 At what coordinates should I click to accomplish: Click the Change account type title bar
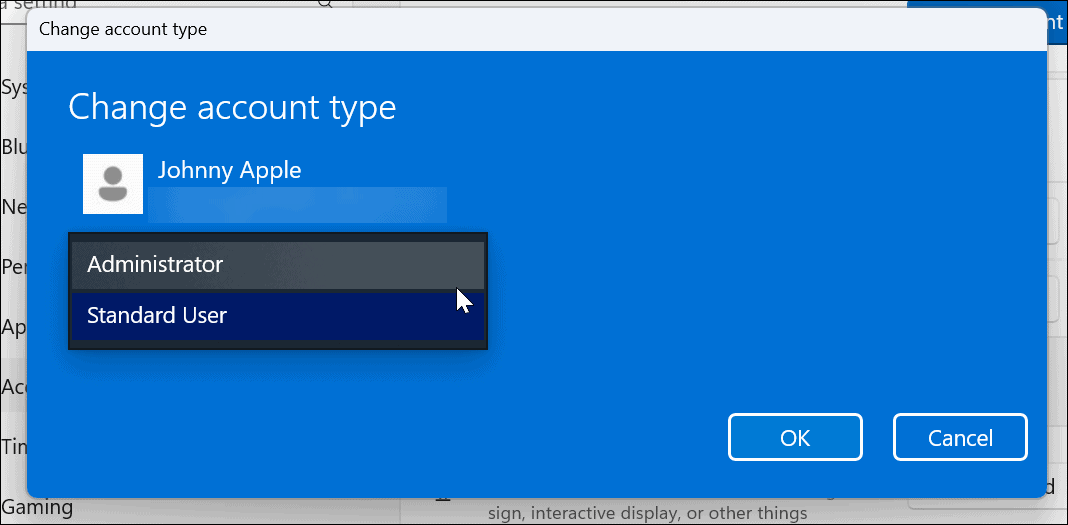point(537,29)
